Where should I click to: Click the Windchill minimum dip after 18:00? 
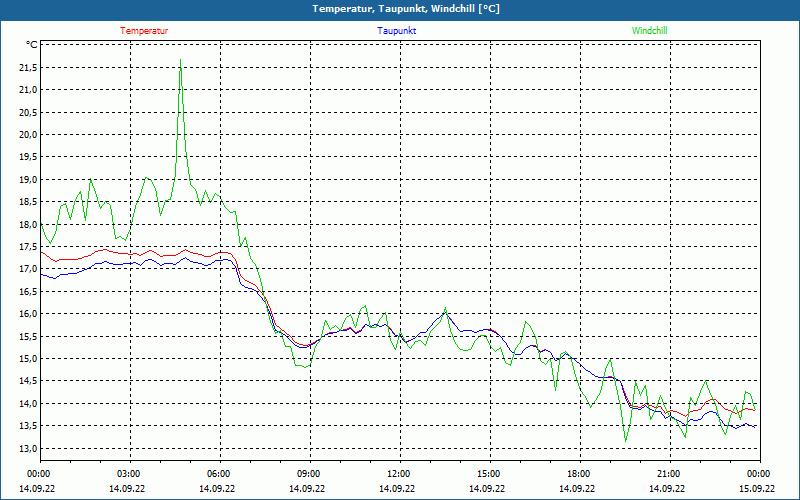click(x=626, y=440)
